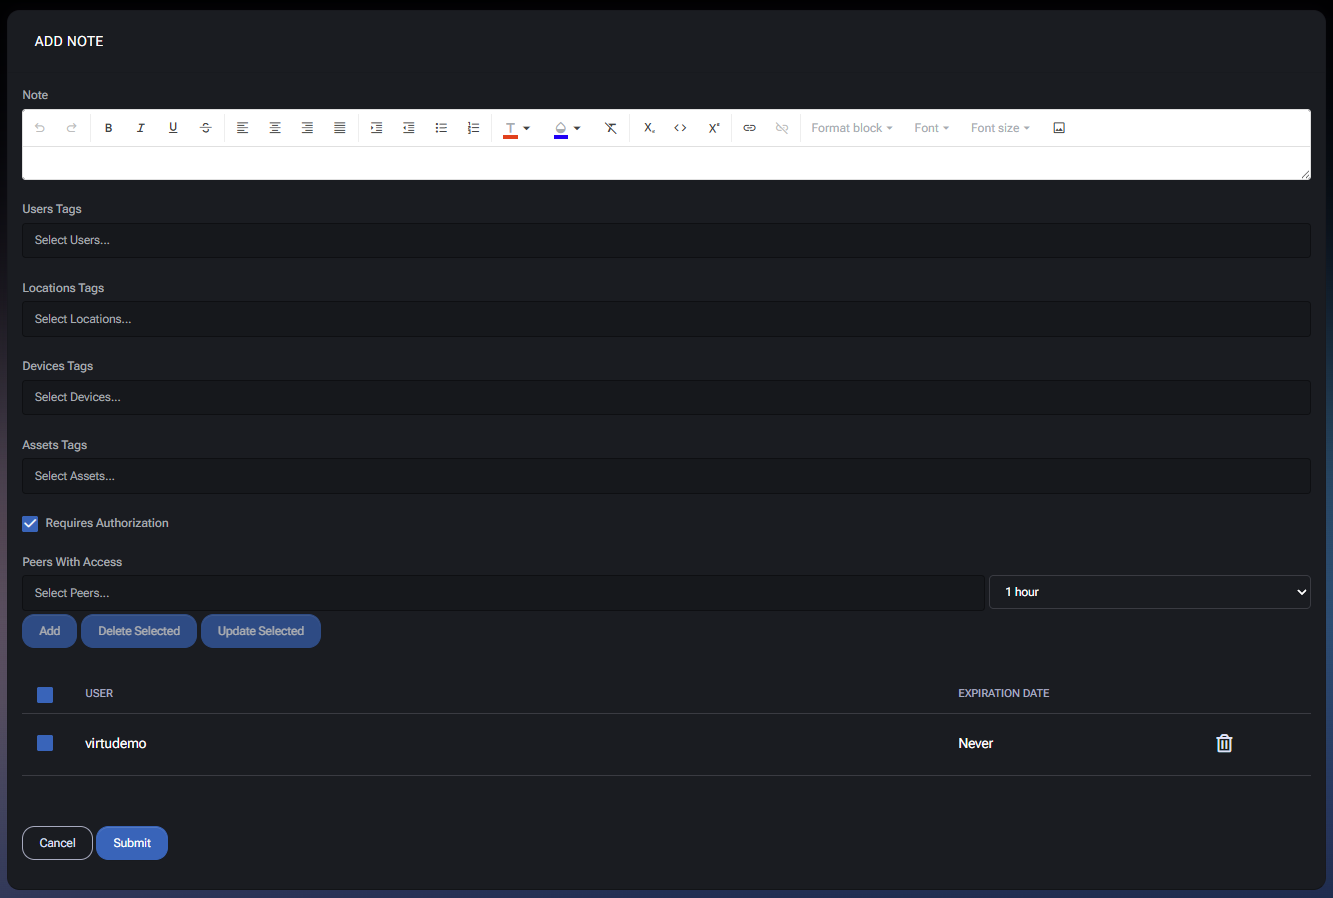Image resolution: width=1333 pixels, height=898 pixels.
Task: Toggle the select-all checkbox in table header
Action: (45, 694)
